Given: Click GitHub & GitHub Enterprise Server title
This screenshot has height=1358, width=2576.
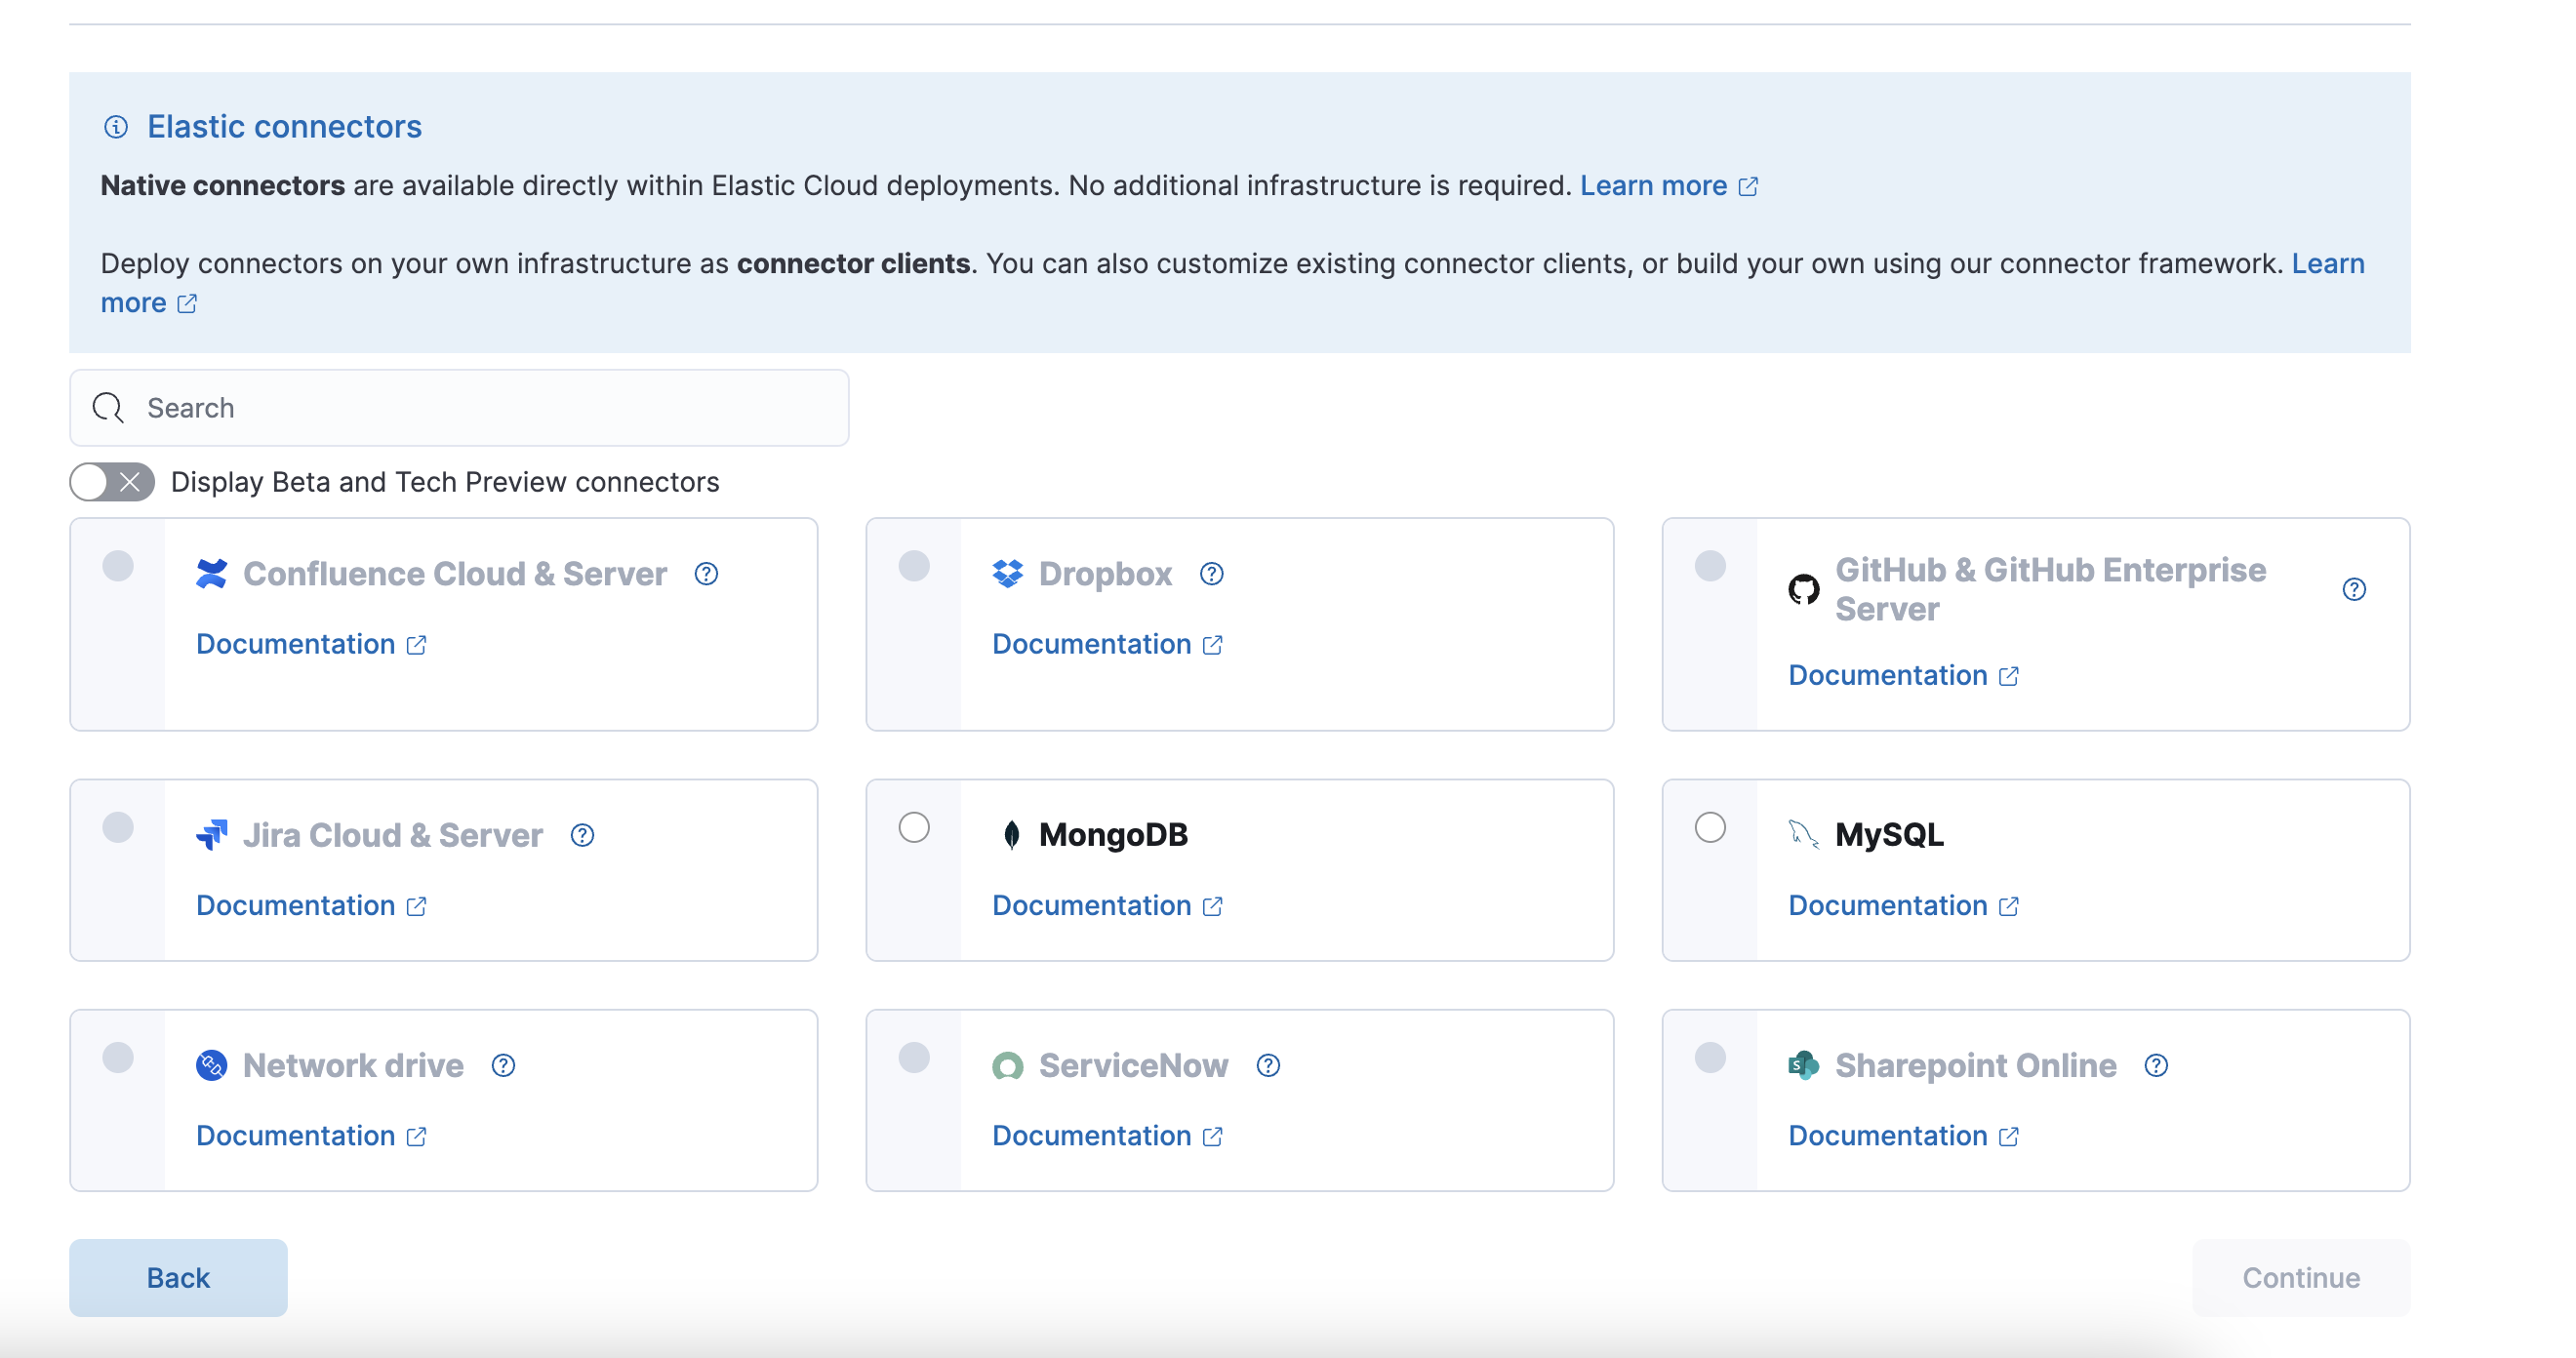Looking at the screenshot, I should (2050, 589).
